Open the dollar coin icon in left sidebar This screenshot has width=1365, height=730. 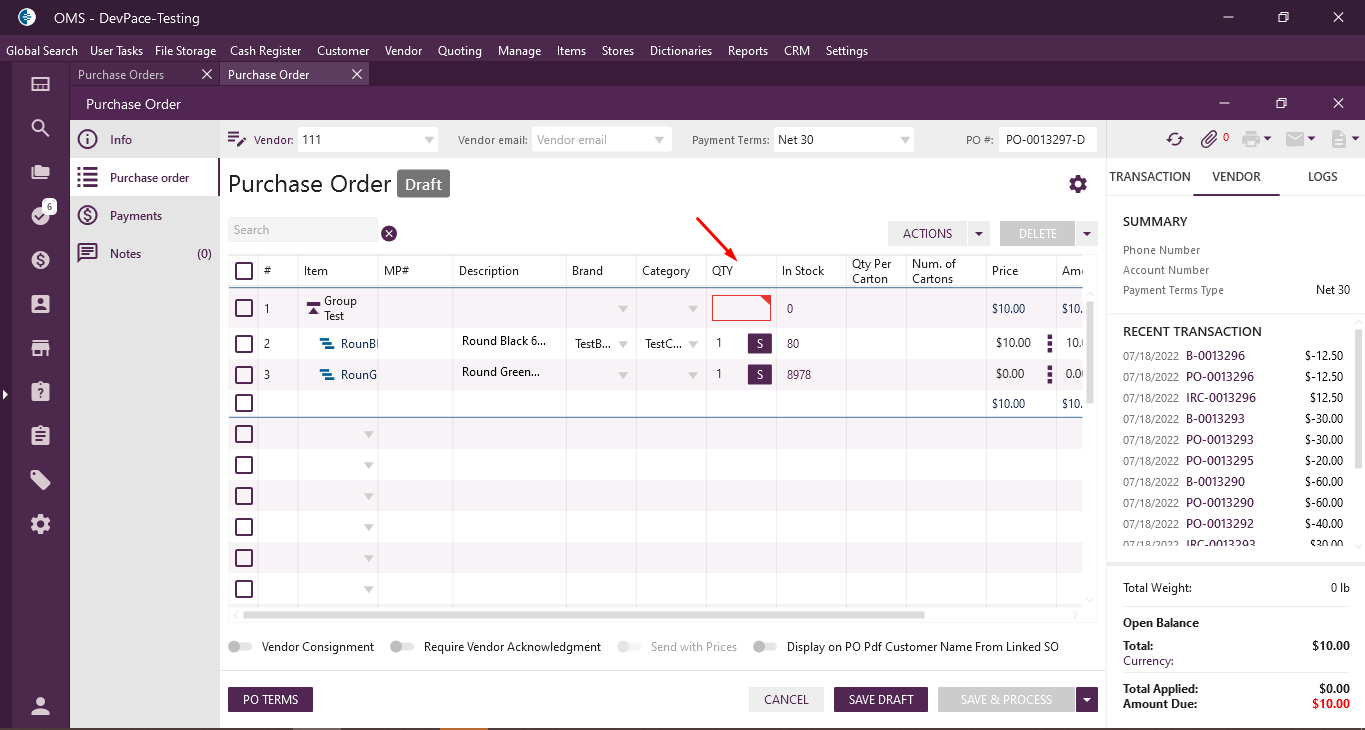pos(41,260)
